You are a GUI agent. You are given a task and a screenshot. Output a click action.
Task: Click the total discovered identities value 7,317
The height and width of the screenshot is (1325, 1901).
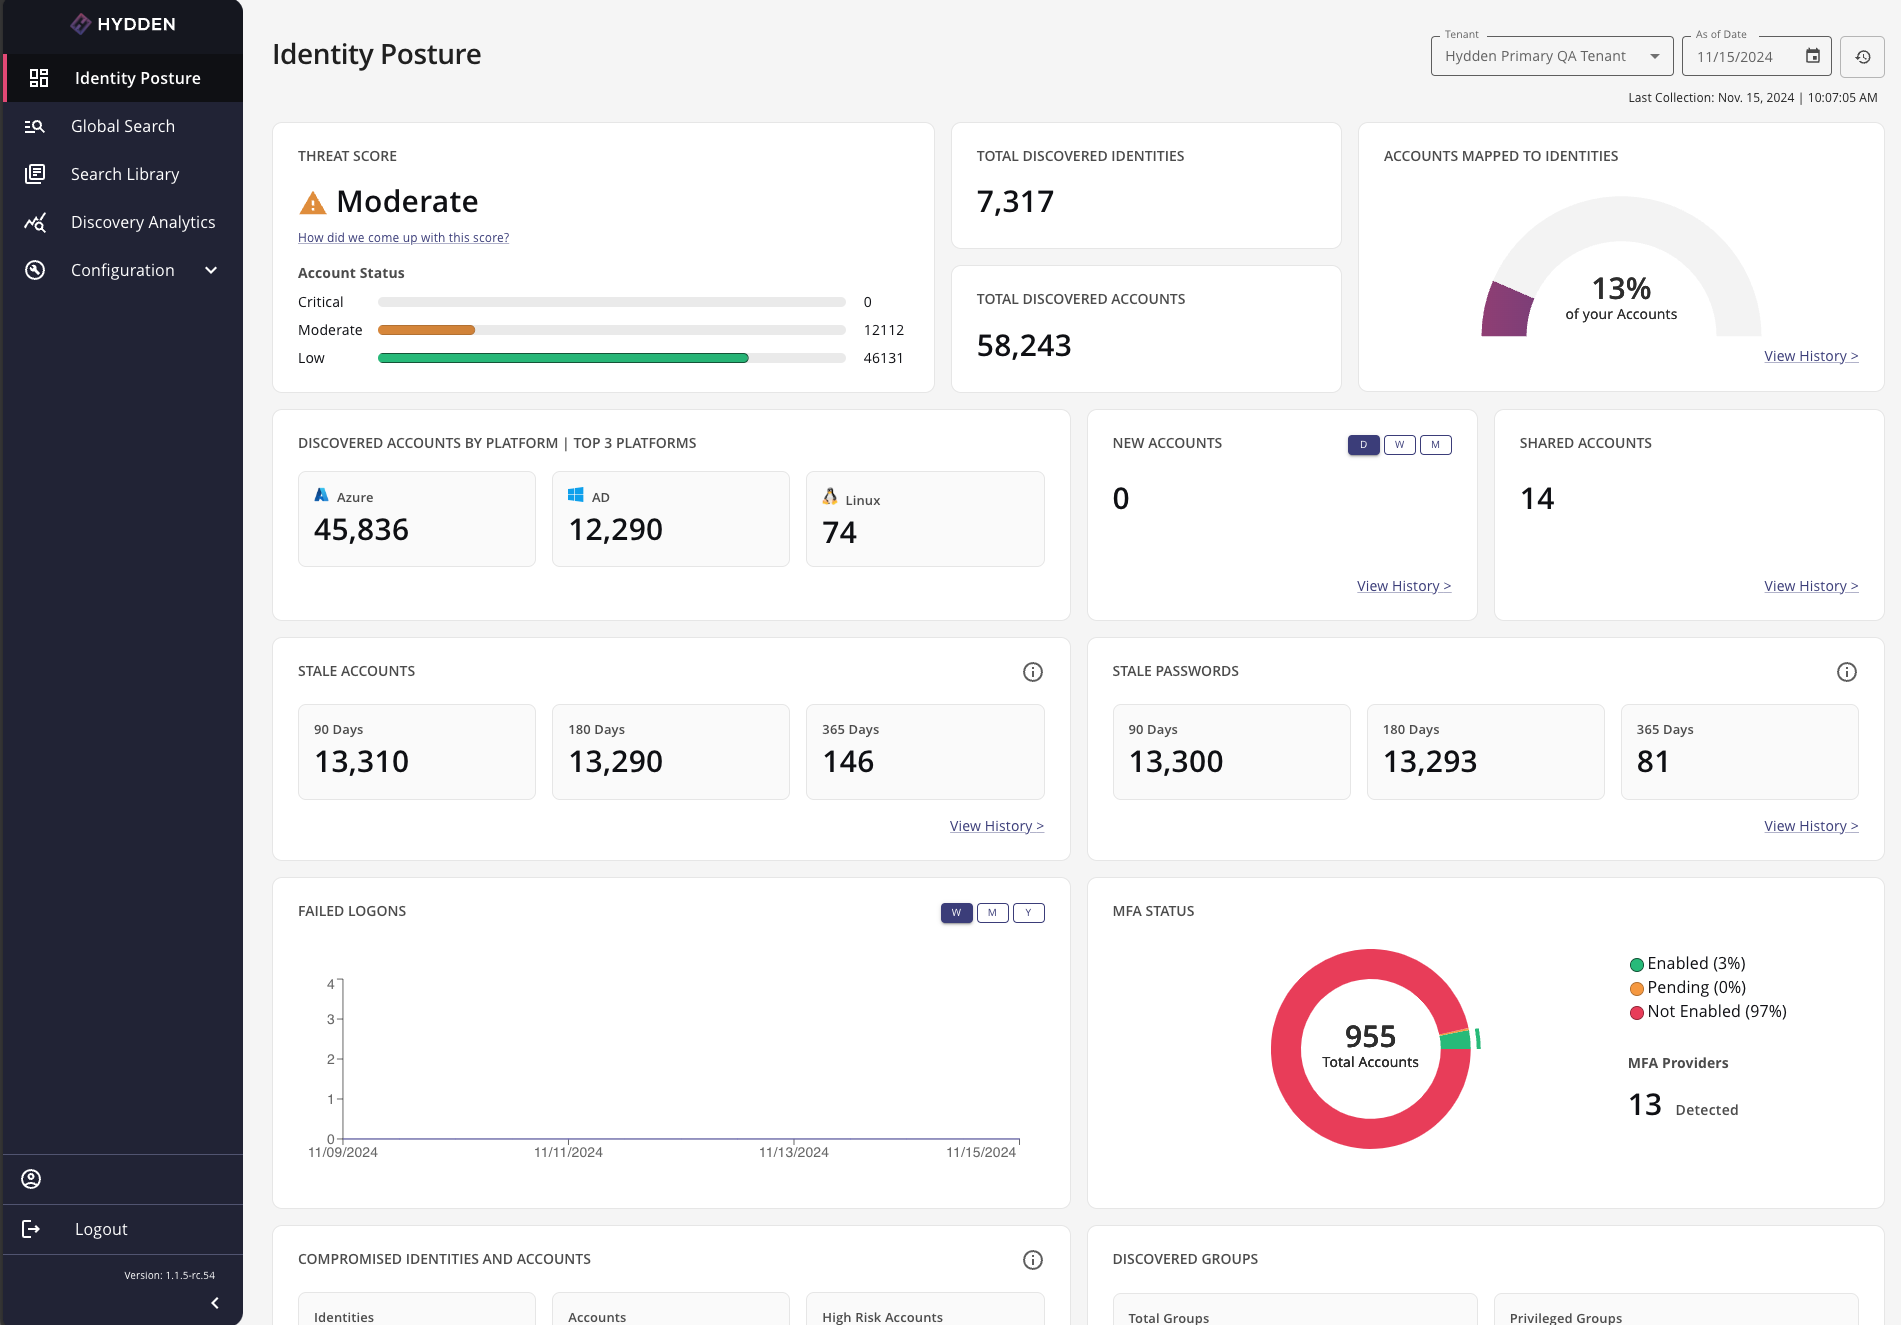coord(1015,202)
